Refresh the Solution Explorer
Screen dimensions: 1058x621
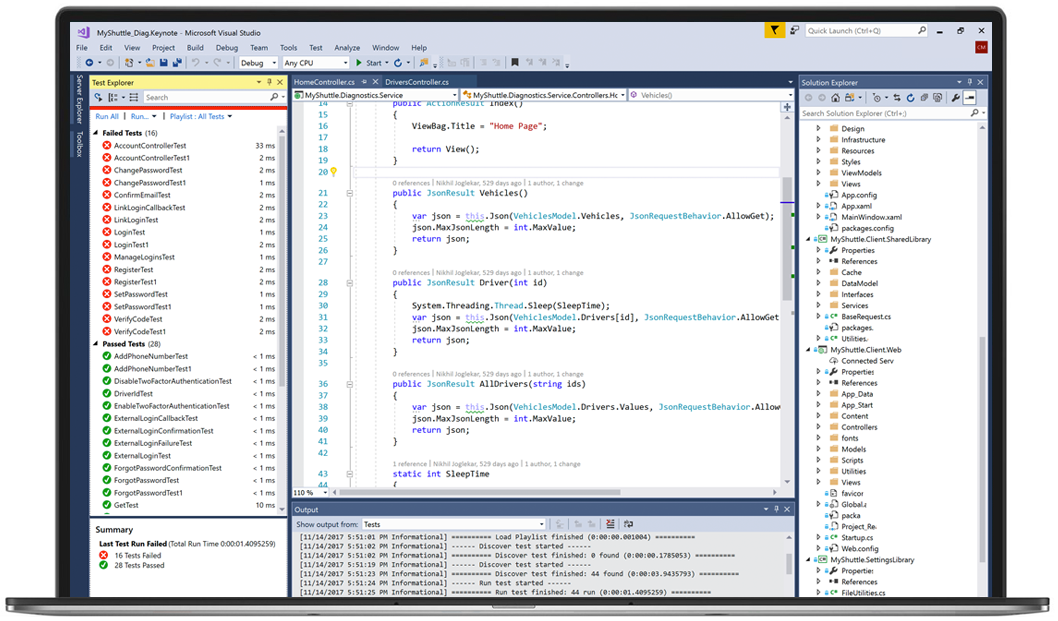[x=911, y=97]
